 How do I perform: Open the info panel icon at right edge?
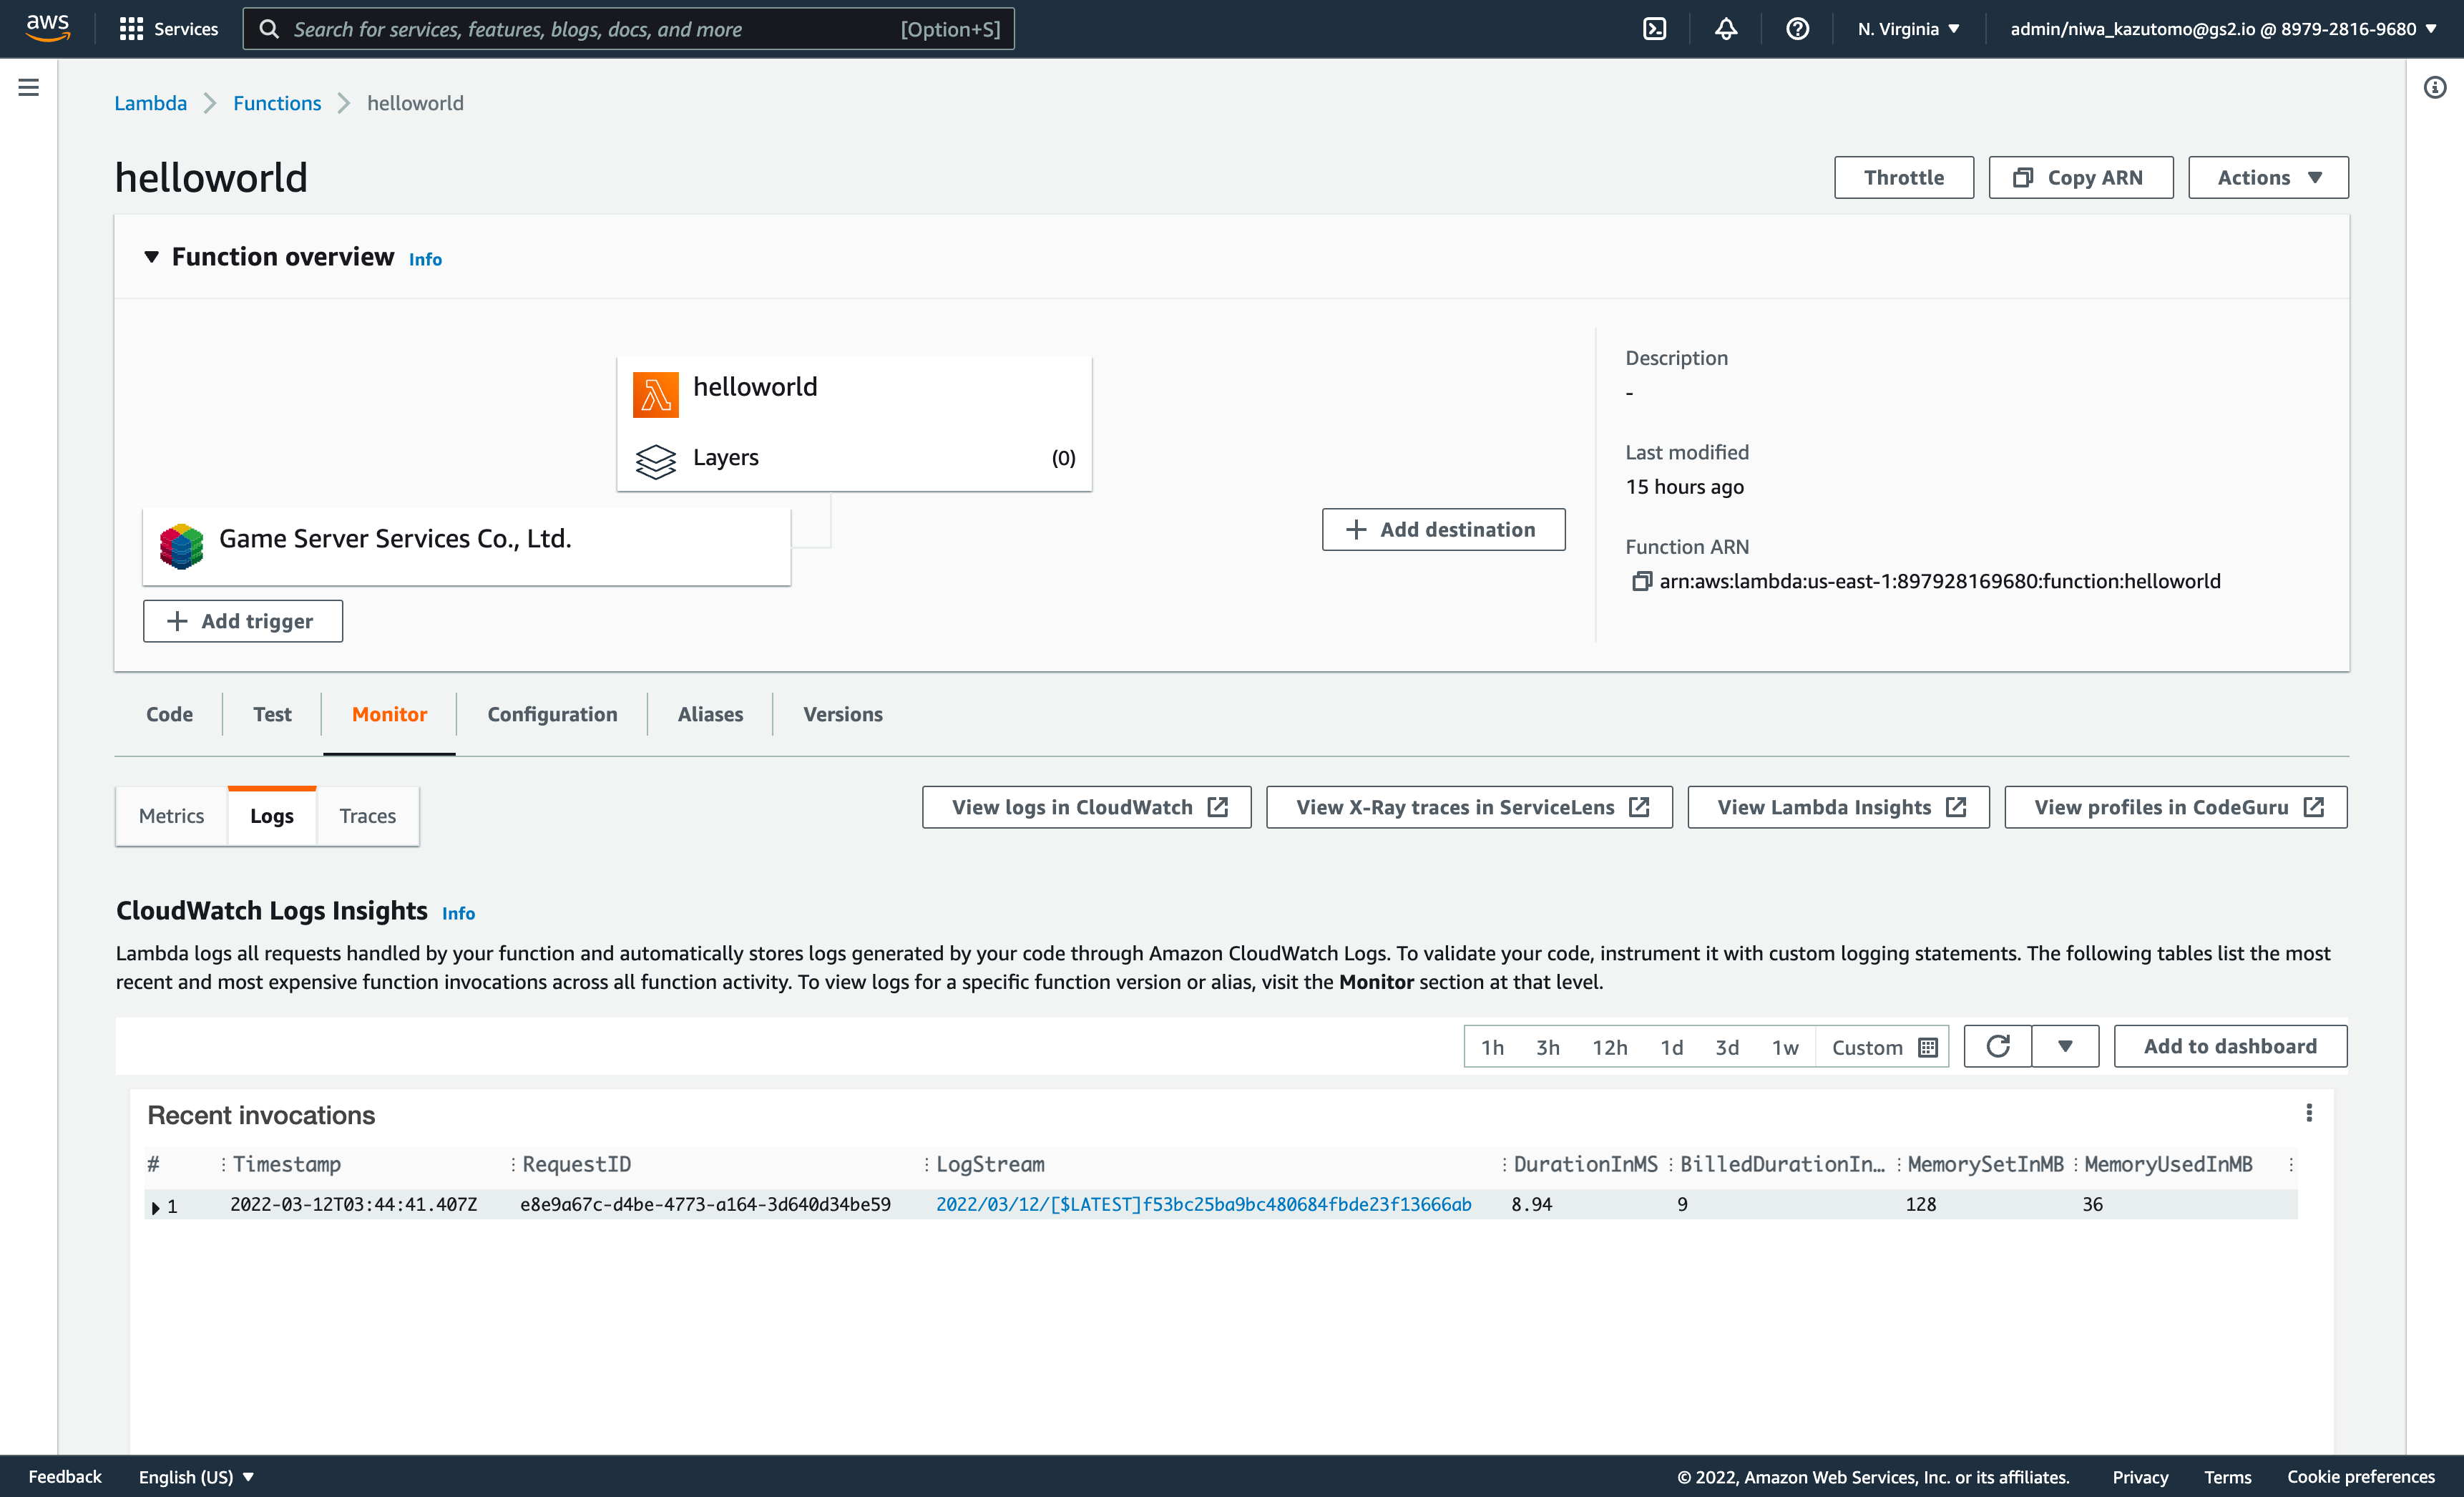coord(2435,88)
